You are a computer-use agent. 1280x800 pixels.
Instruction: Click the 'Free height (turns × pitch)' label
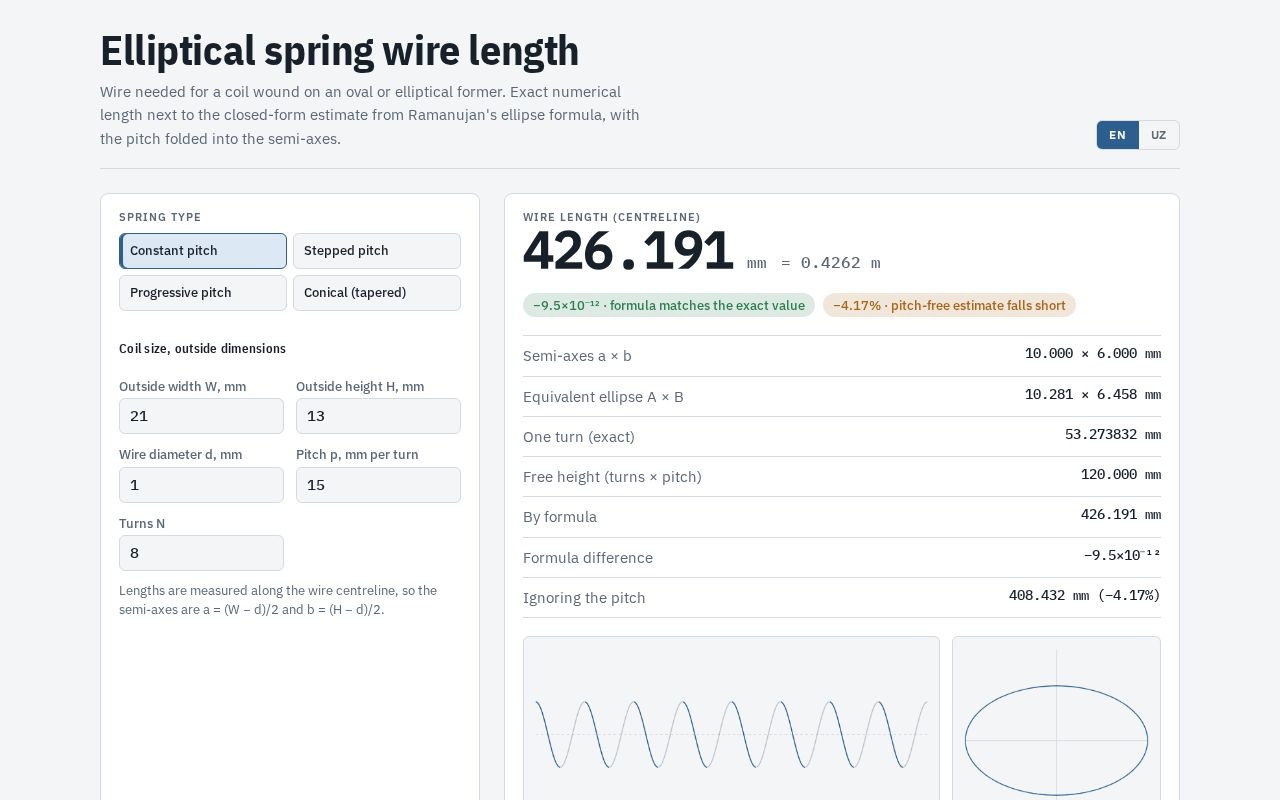(x=612, y=477)
